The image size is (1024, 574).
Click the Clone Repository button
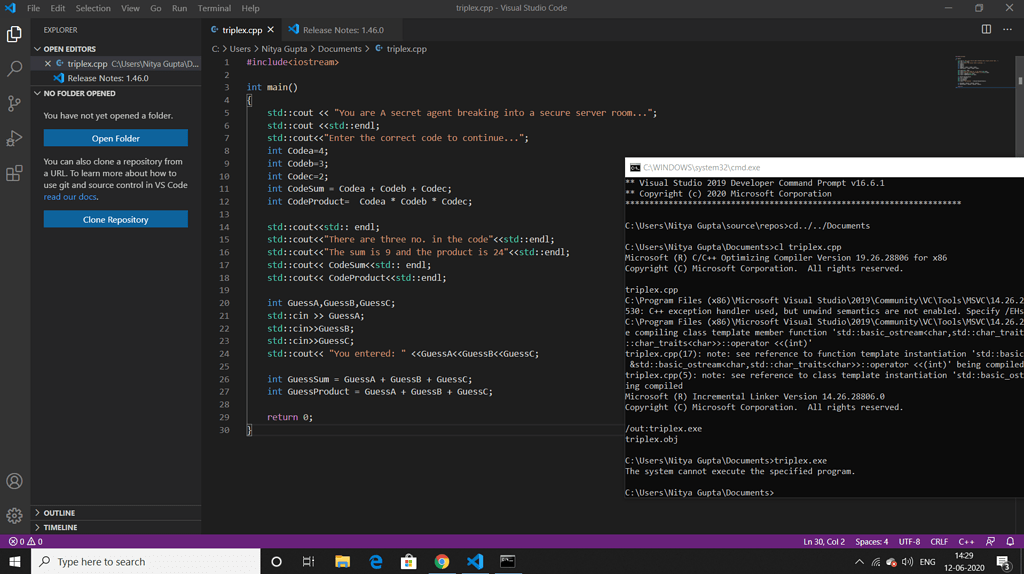[x=115, y=219]
